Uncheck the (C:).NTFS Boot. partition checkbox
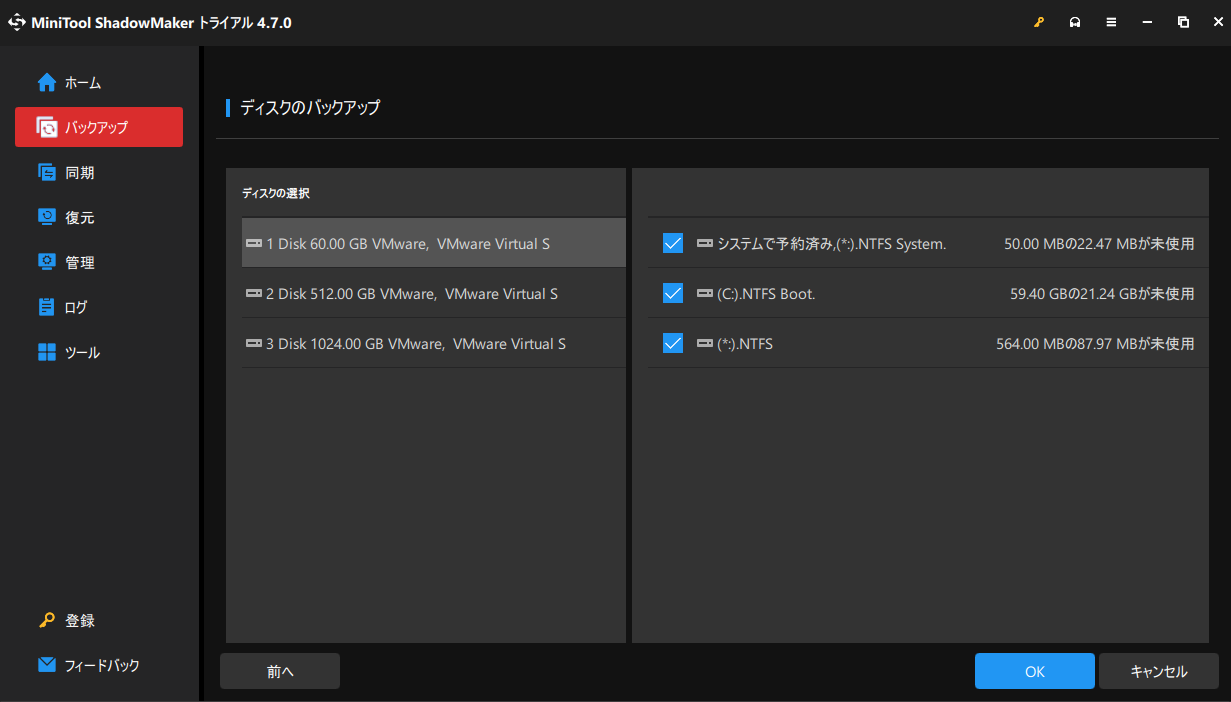 pyautogui.click(x=673, y=293)
